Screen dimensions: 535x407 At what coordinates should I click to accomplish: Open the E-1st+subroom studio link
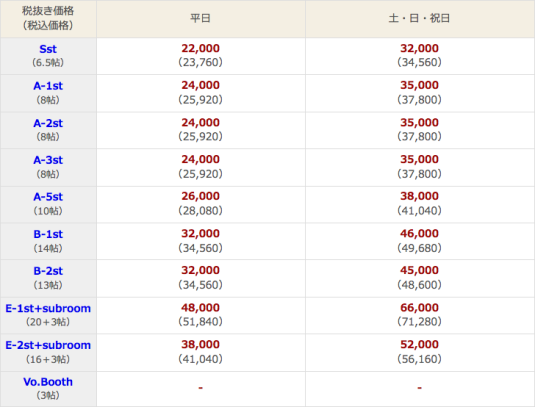tap(48, 308)
